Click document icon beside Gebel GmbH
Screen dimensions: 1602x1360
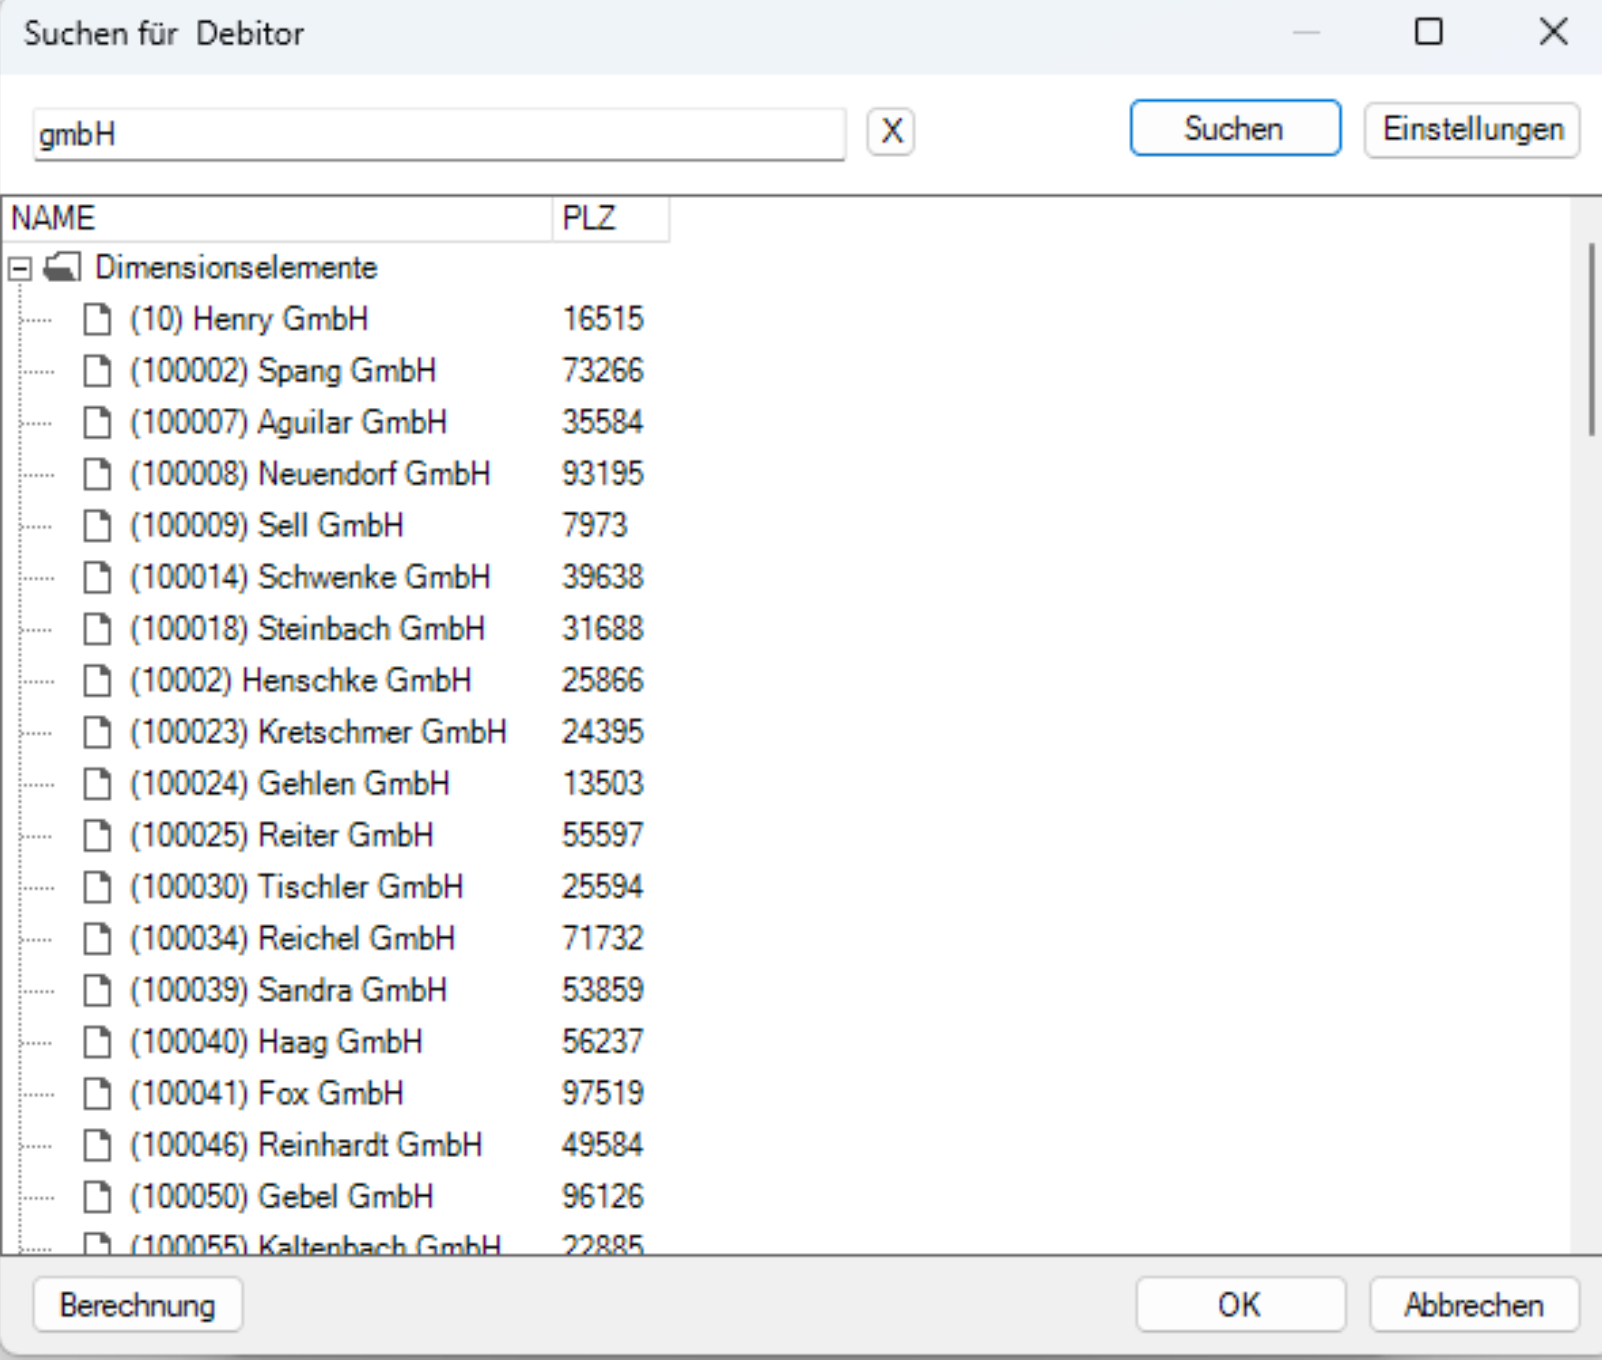click(97, 1198)
